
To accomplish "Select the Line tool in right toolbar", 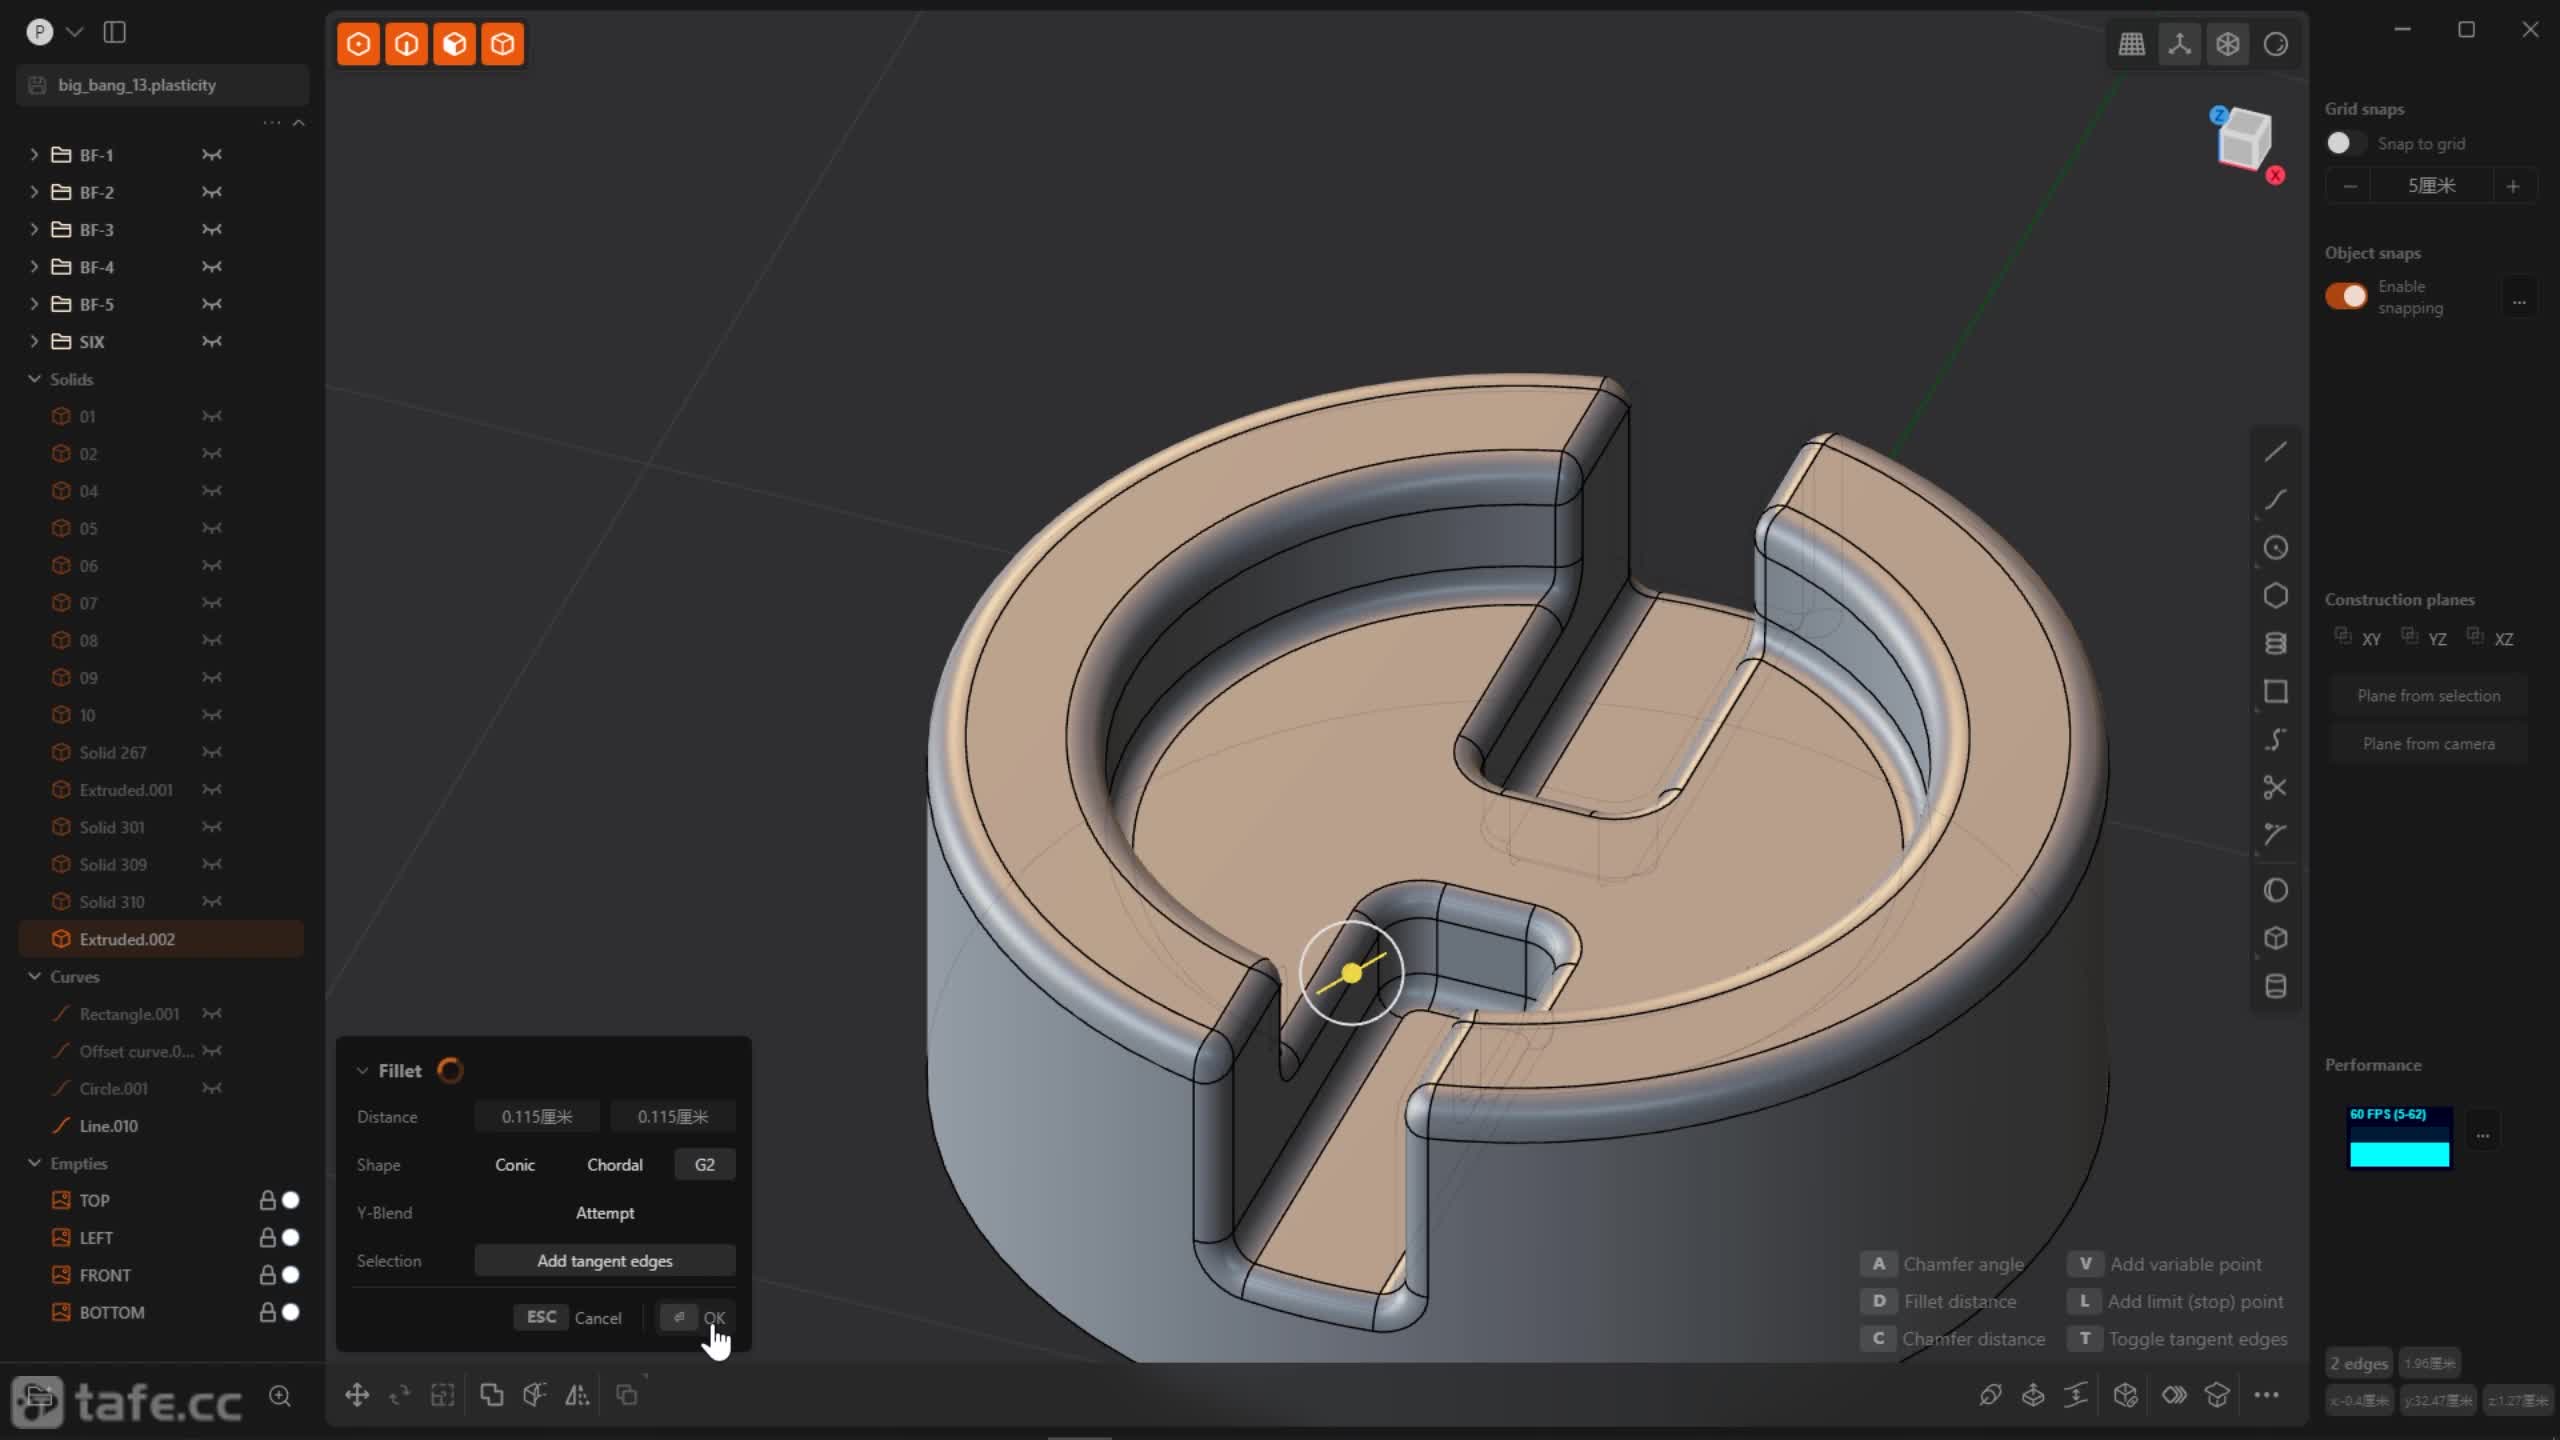I will coord(2275,452).
